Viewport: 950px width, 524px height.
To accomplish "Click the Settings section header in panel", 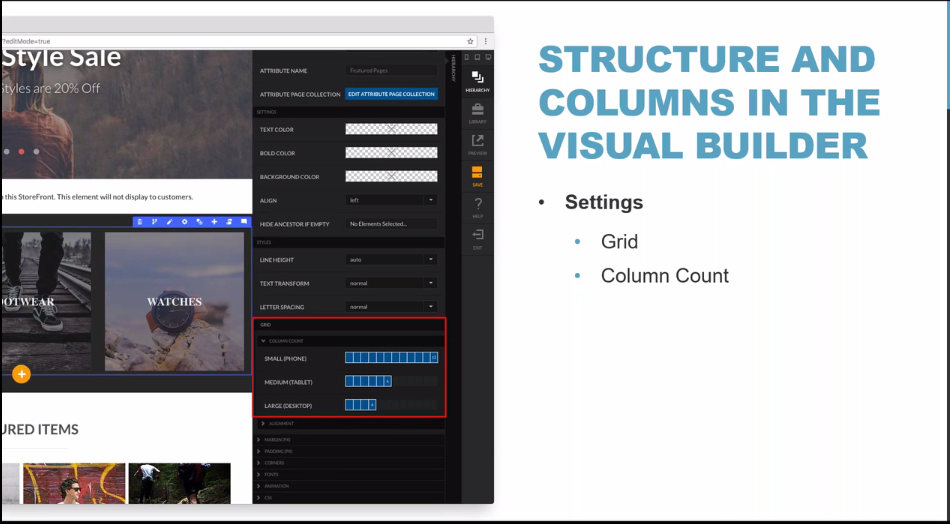I will click(x=350, y=112).
